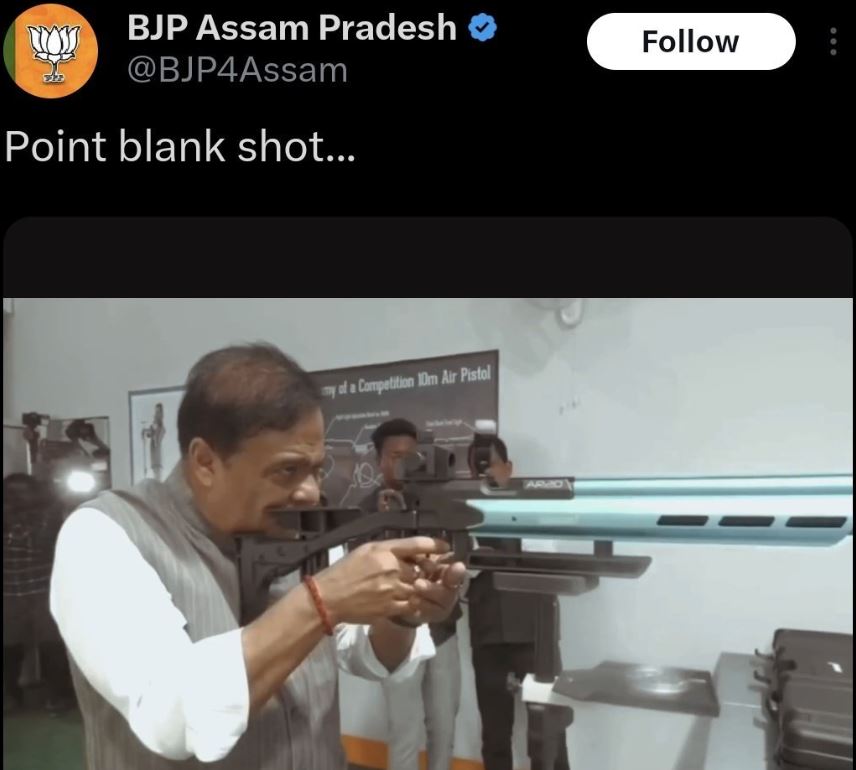Open the three-dot more options menu
Image resolution: width=856 pixels, height=770 pixels.
[833, 42]
